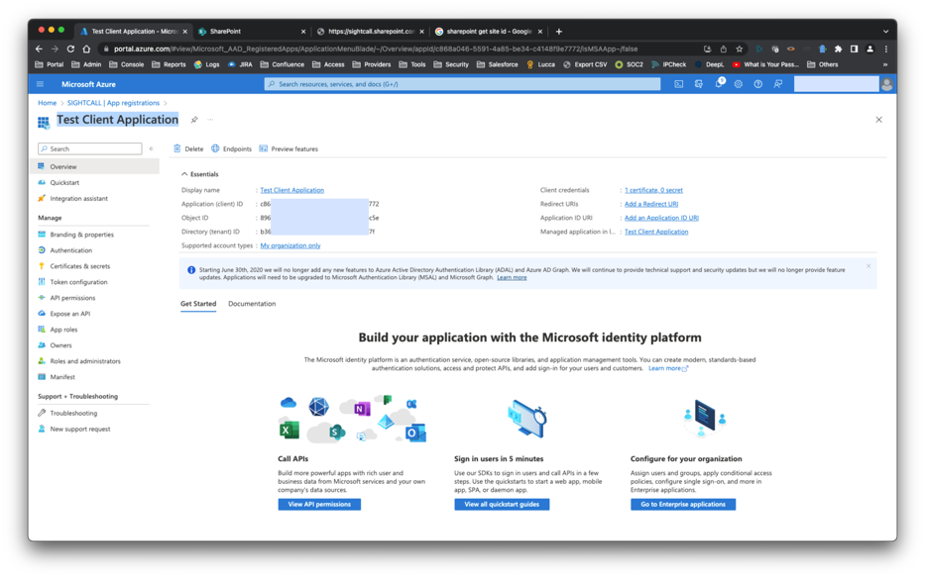Click the Home breadcrumb link

(x=47, y=103)
